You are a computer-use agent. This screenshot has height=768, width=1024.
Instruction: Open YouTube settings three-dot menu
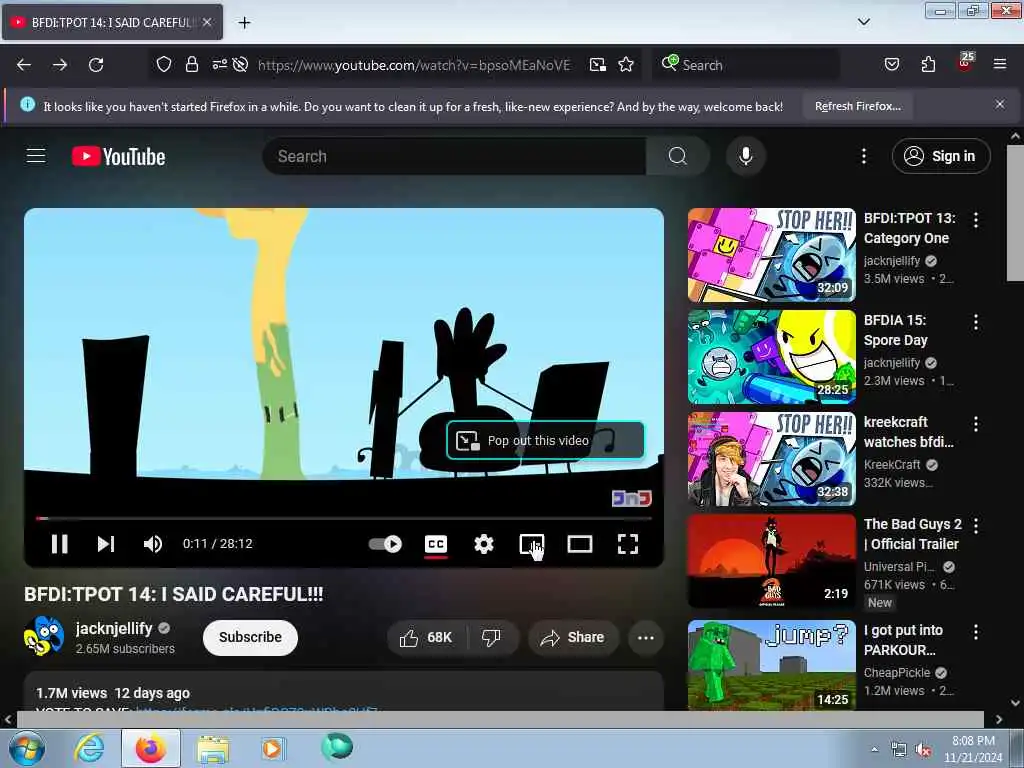tap(864, 156)
